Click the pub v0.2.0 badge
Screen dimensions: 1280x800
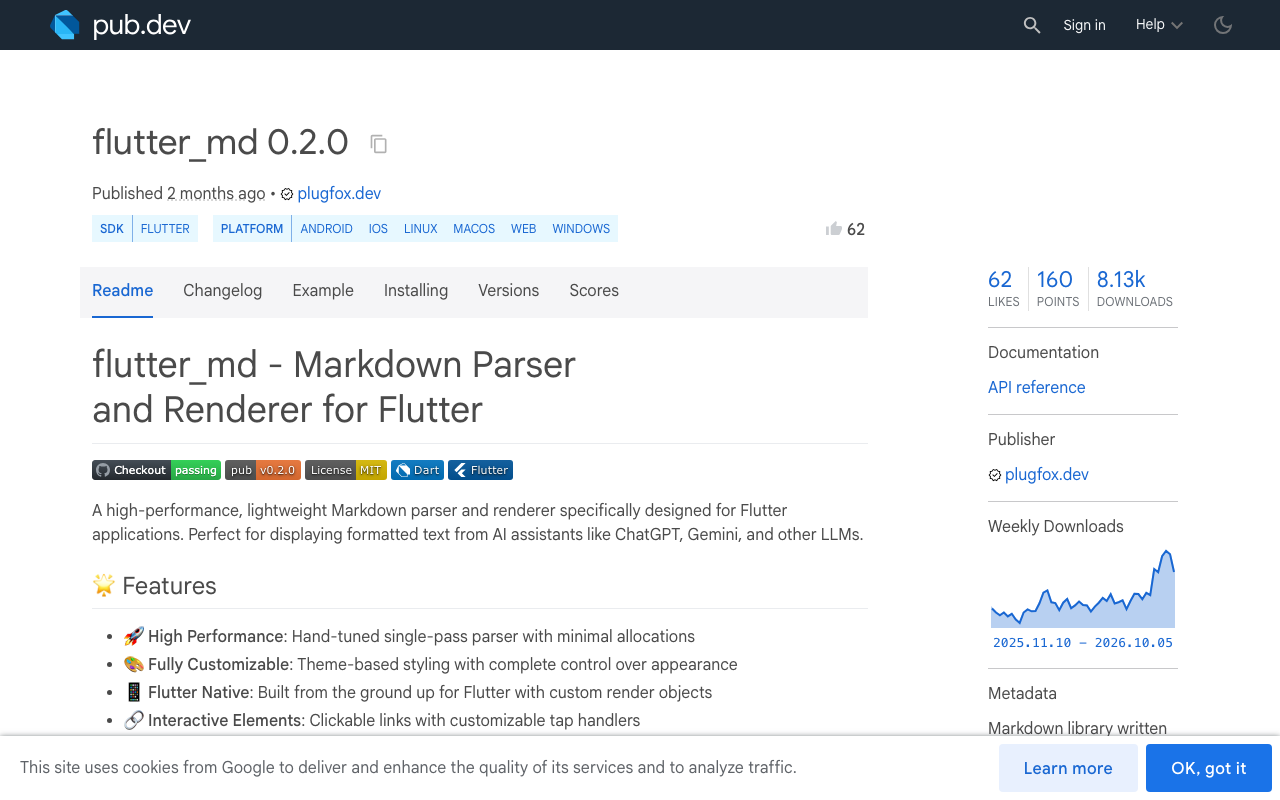tap(262, 470)
